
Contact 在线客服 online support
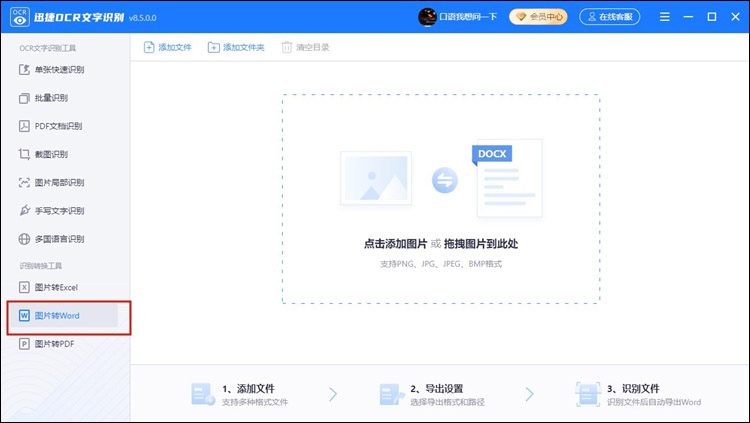[x=609, y=17]
